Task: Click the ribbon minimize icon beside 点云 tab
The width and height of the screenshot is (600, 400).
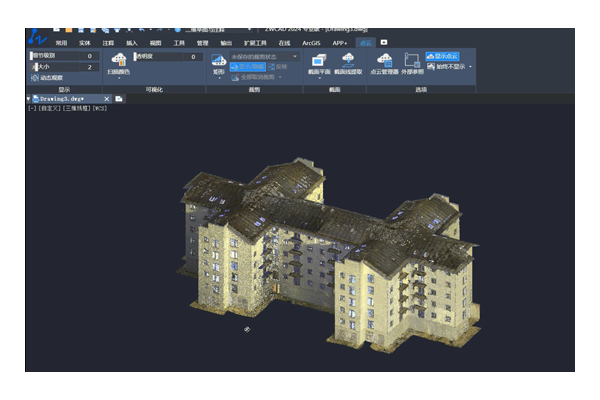Action: click(384, 42)
